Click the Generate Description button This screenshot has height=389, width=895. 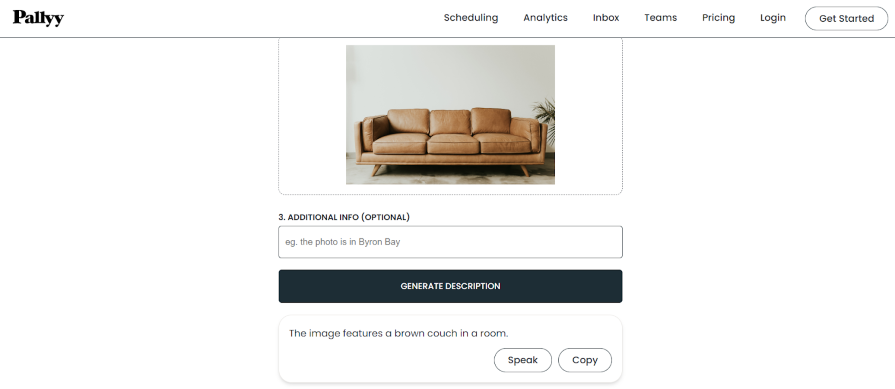[x=450, y=286]
